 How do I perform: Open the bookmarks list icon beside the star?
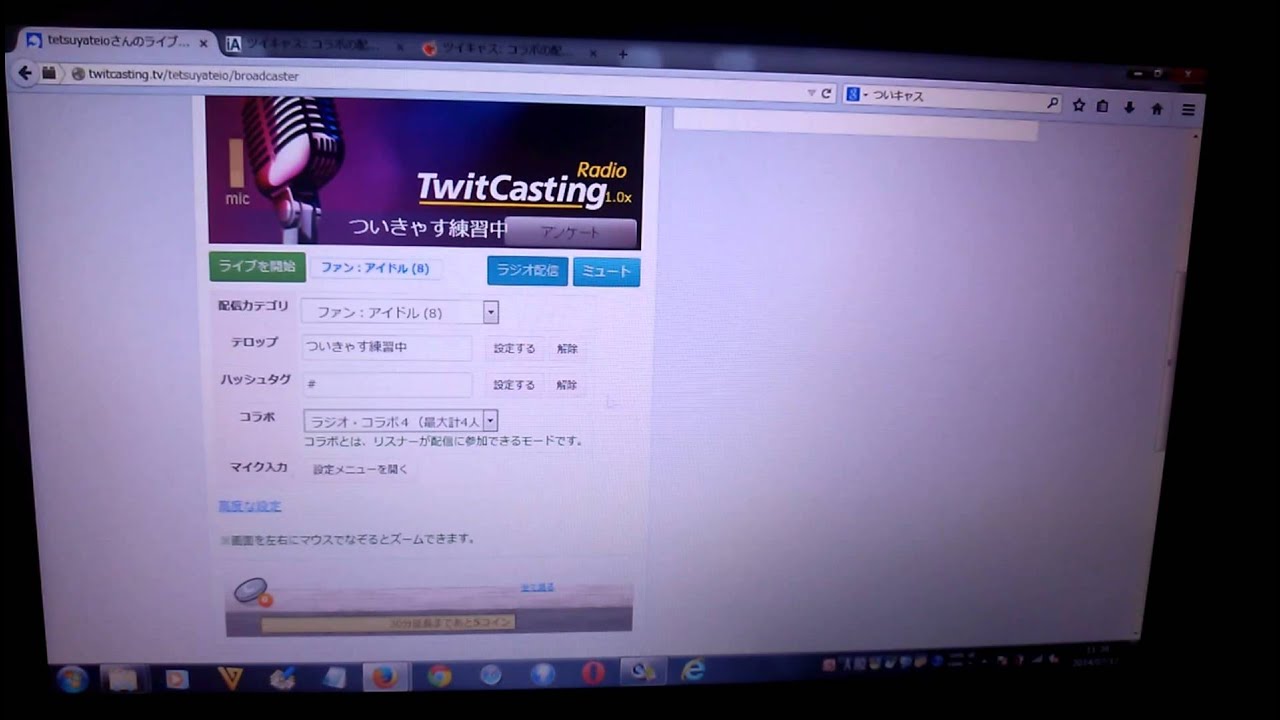(1103, 106)
